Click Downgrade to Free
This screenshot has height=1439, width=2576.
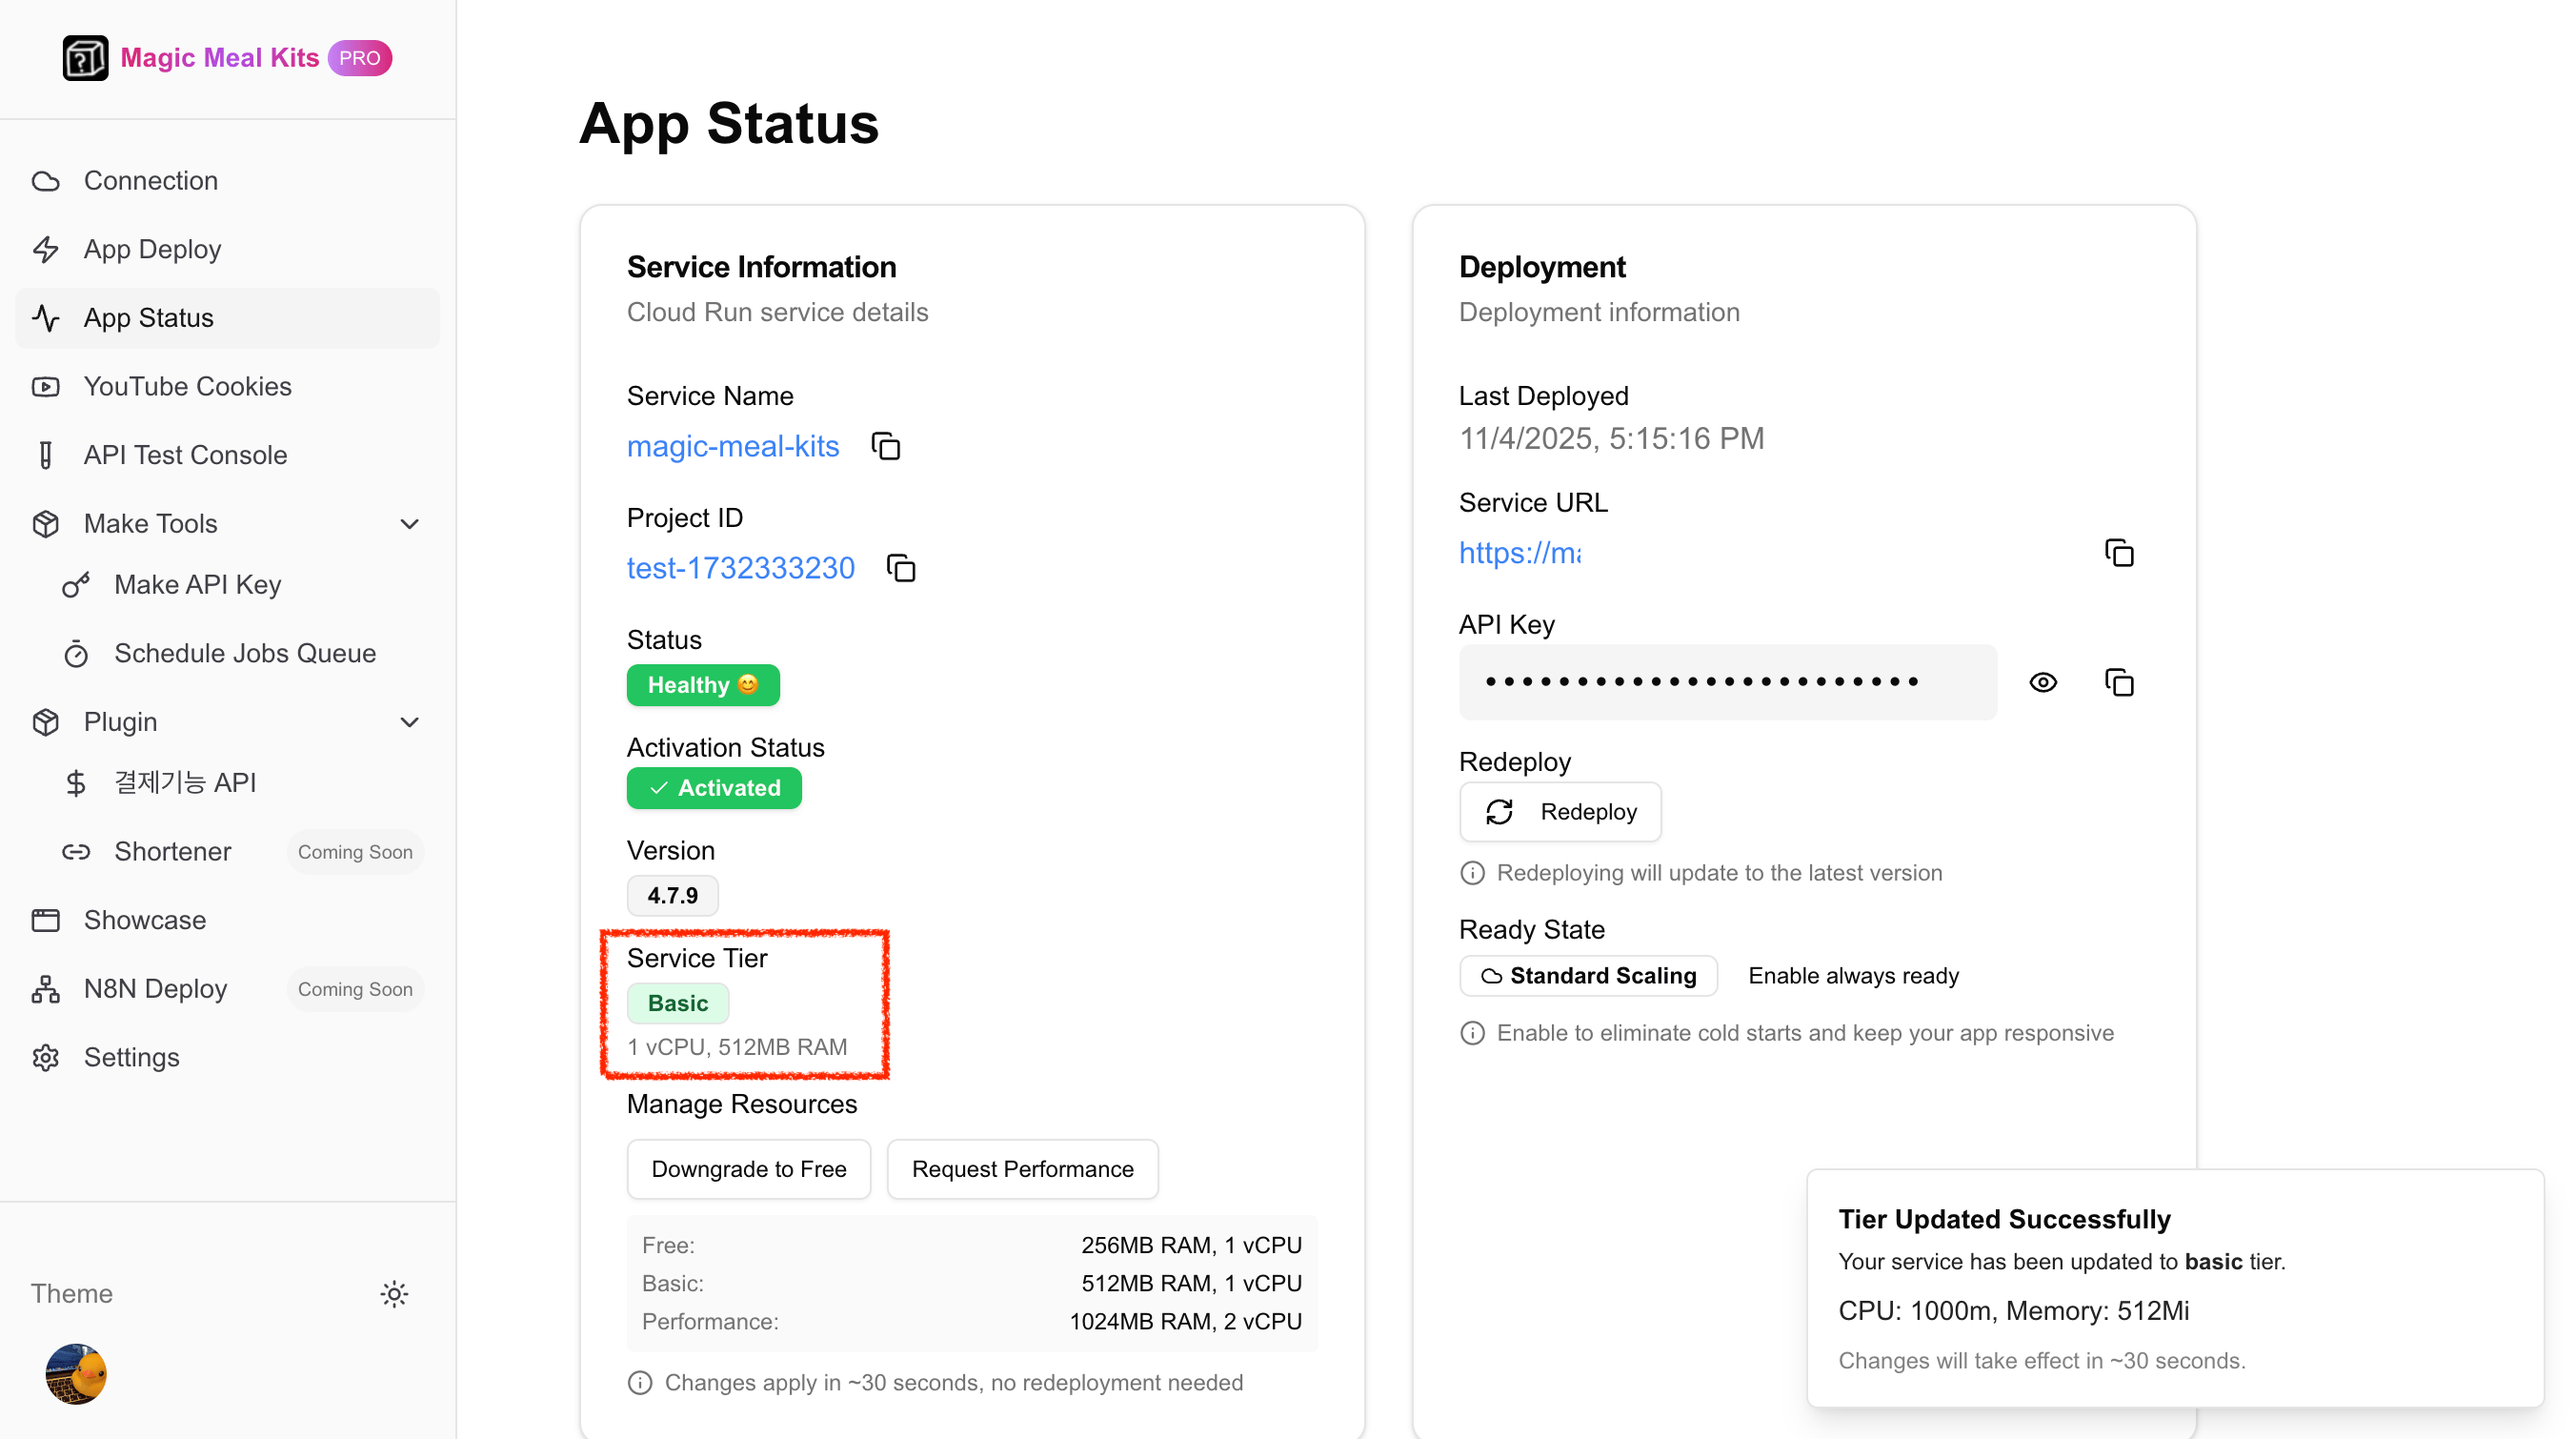click(x=749, y=1169)
